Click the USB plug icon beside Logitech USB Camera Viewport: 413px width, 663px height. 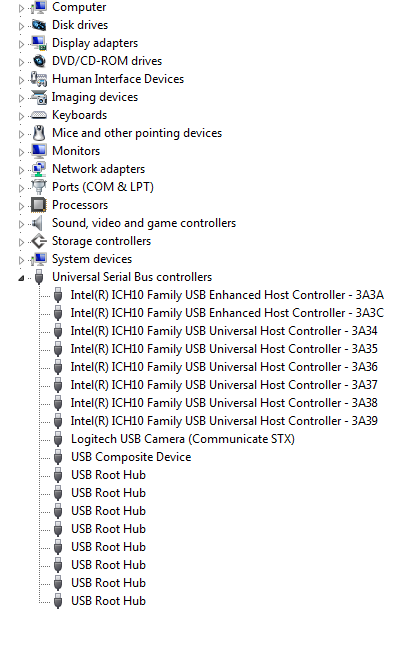click(x=58, y=439)
